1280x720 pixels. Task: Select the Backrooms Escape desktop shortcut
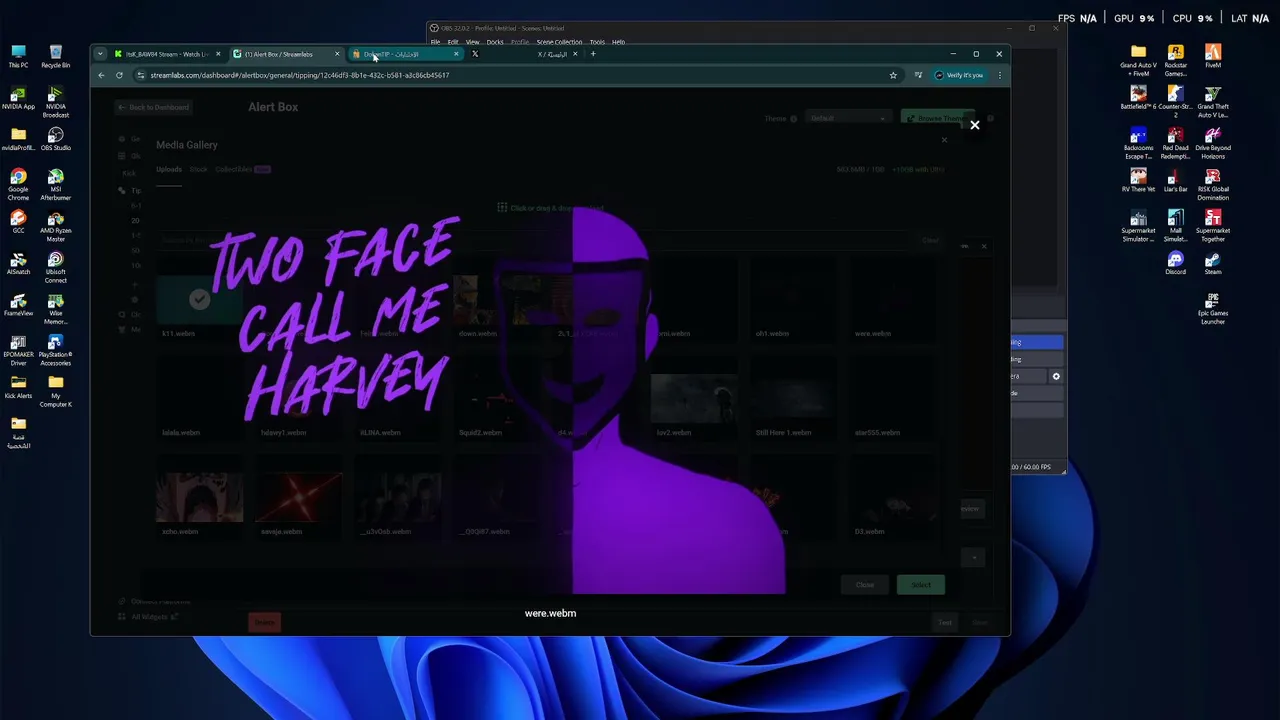pyautogui.click(x=1138, y=144)
